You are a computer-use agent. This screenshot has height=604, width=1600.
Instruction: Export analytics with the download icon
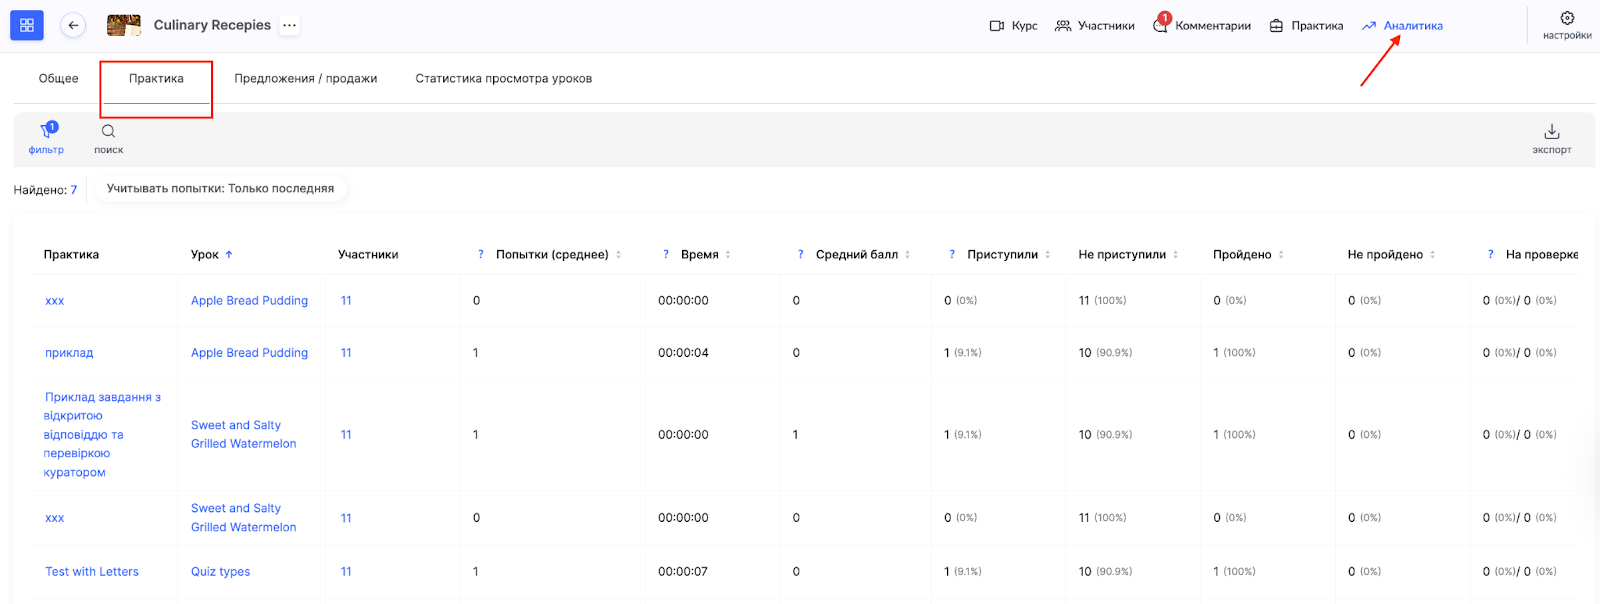pos(1551,131)
